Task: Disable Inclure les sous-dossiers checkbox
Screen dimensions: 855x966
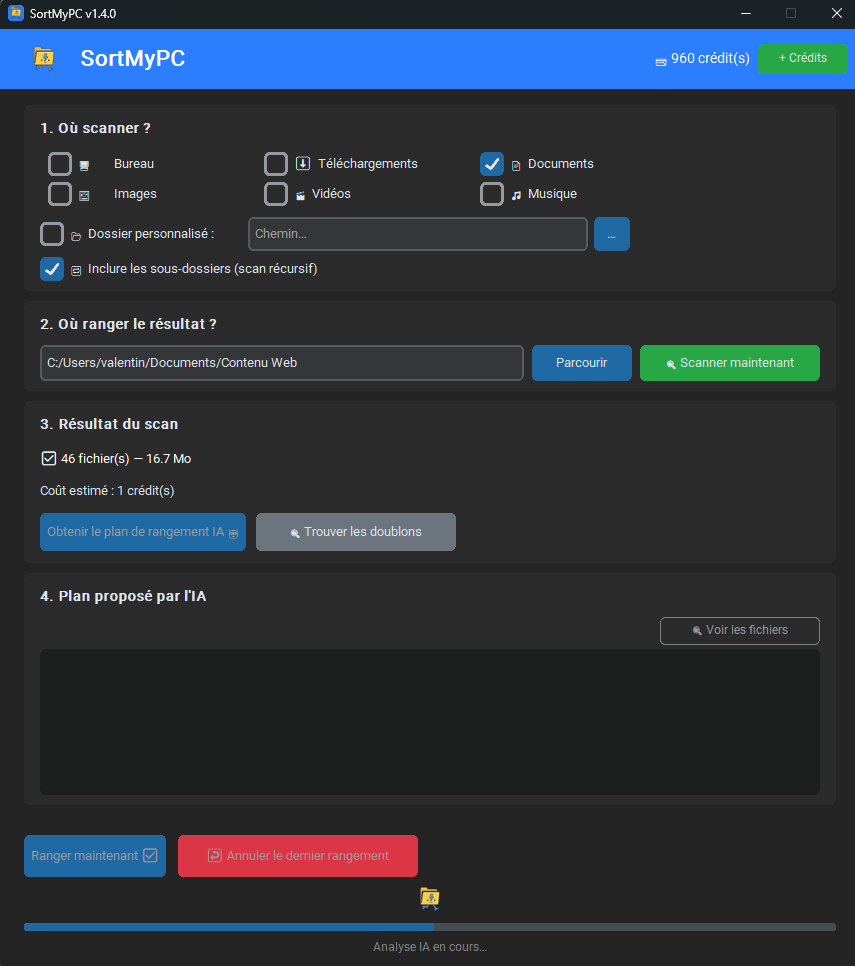Action: coord(52,269)
